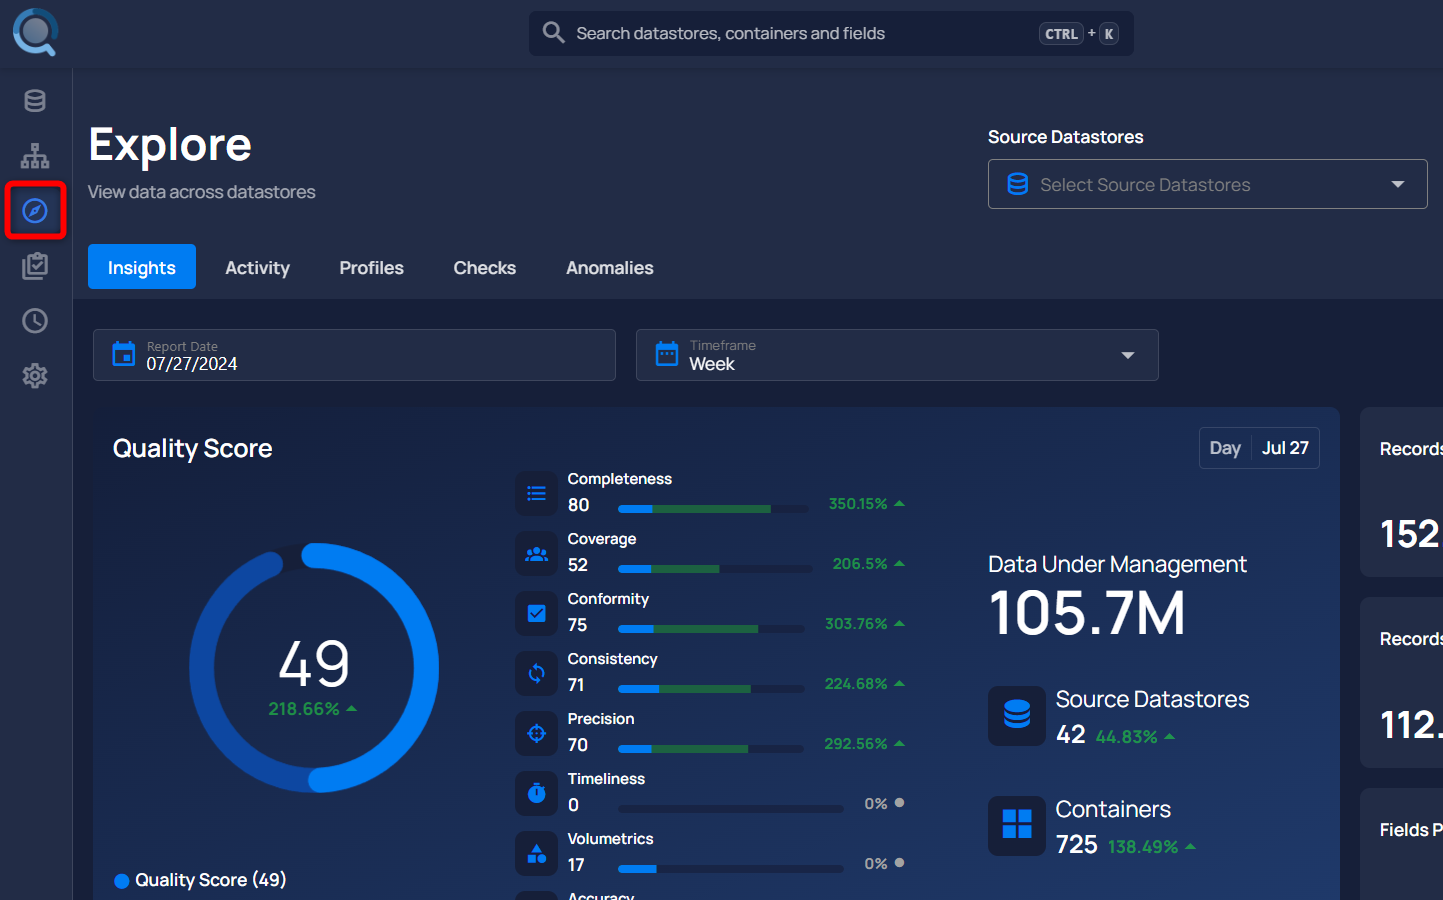This screenshot has width=1443, height=900.
Task: Click the Timeliness score value 0
Action: click(x=573, y=805)
